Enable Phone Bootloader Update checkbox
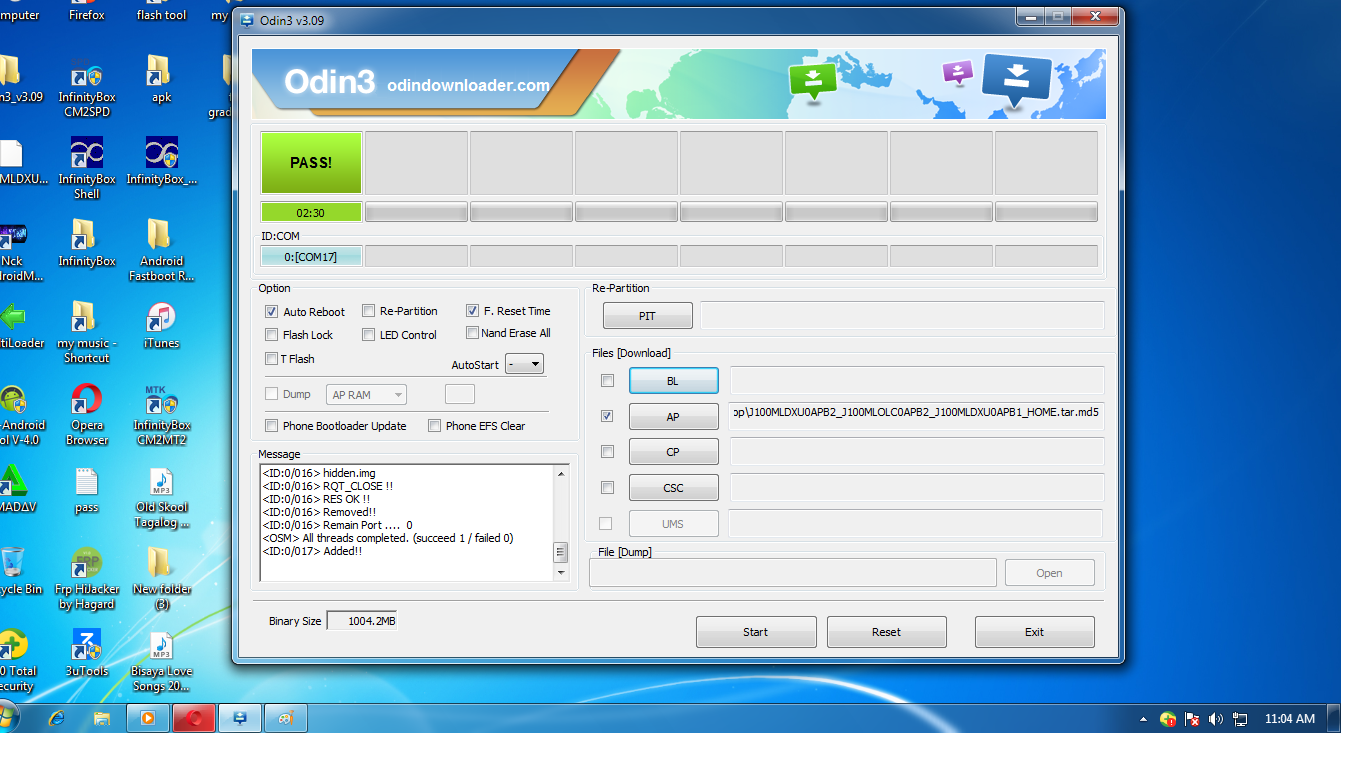This screenshot has height=768, width=1366. [272, 426]
